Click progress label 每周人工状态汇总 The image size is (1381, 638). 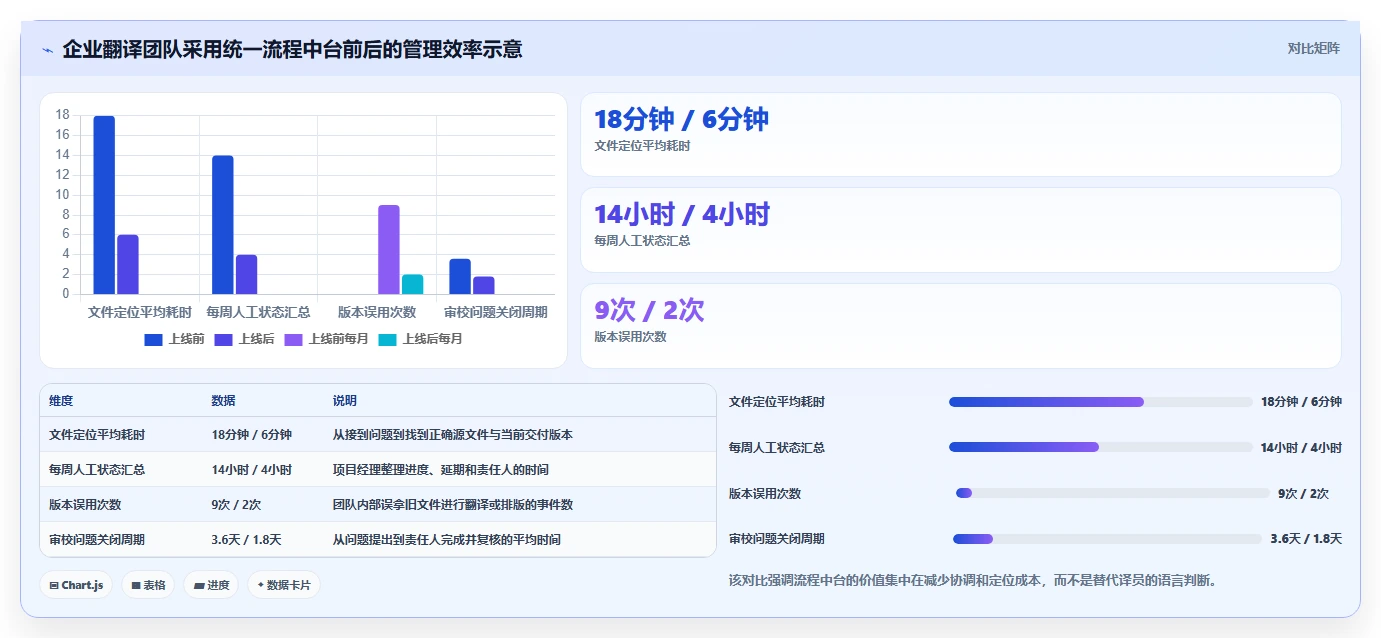pos(777,448)
